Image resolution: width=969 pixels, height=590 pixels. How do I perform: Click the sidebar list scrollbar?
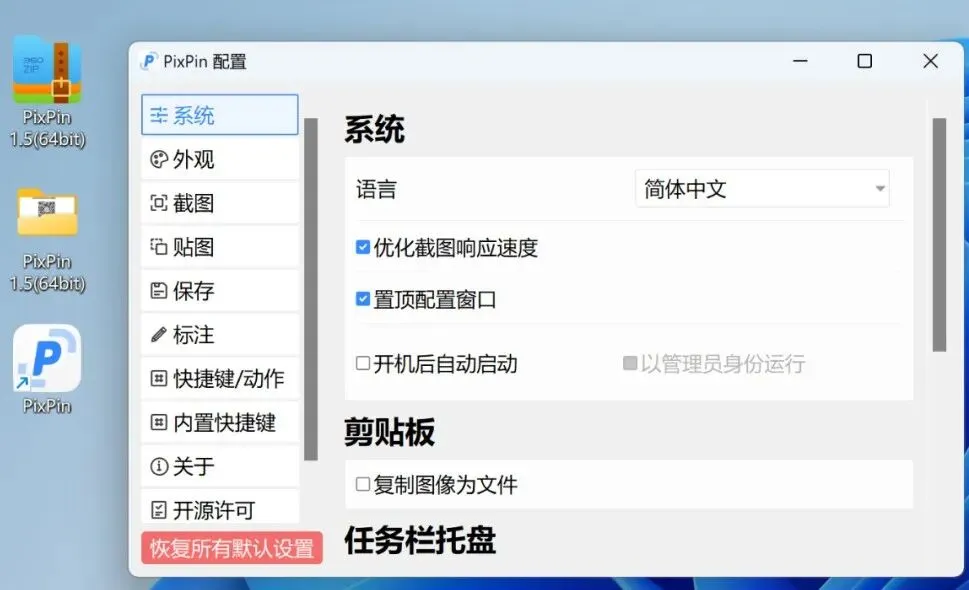[311, 289]
